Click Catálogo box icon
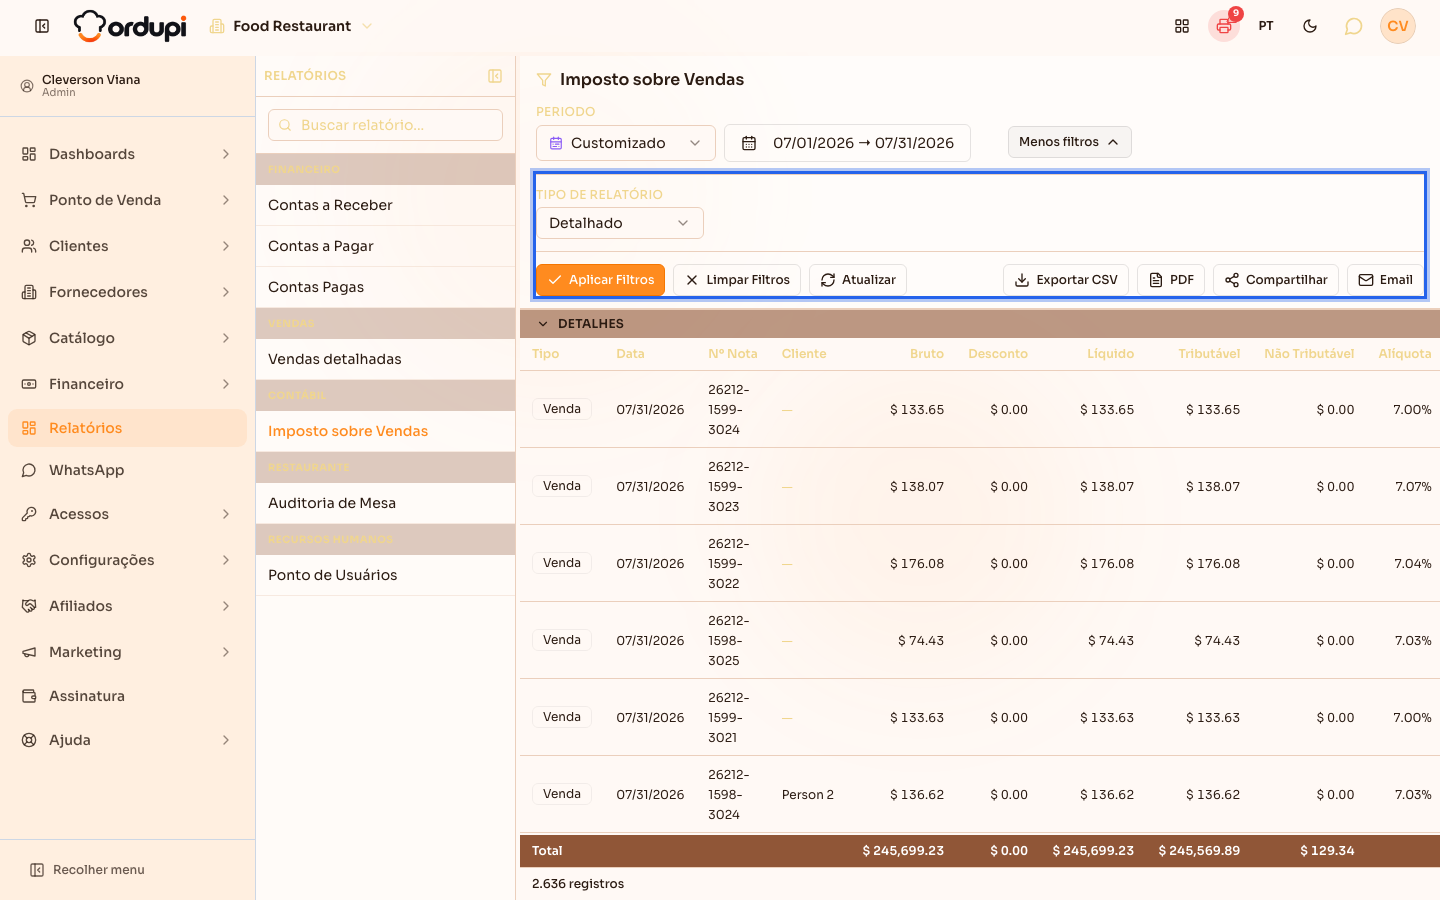This screenshot has height=900, width=1440. [x=29, y=338]
